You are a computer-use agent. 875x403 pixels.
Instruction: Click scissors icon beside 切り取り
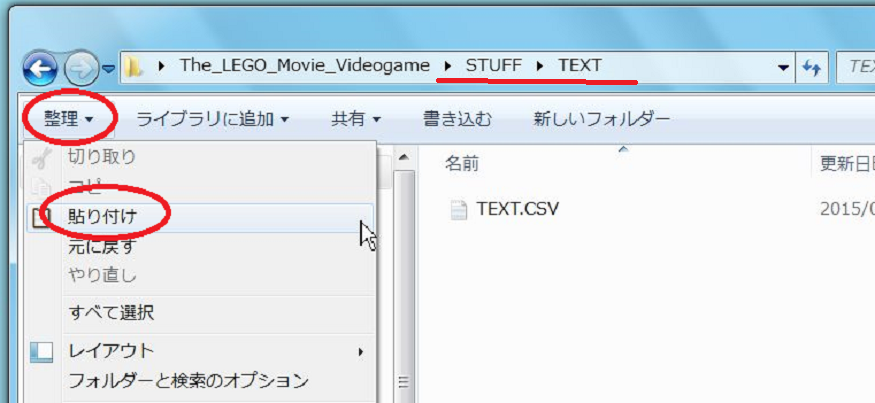click(x=41, y=159)
